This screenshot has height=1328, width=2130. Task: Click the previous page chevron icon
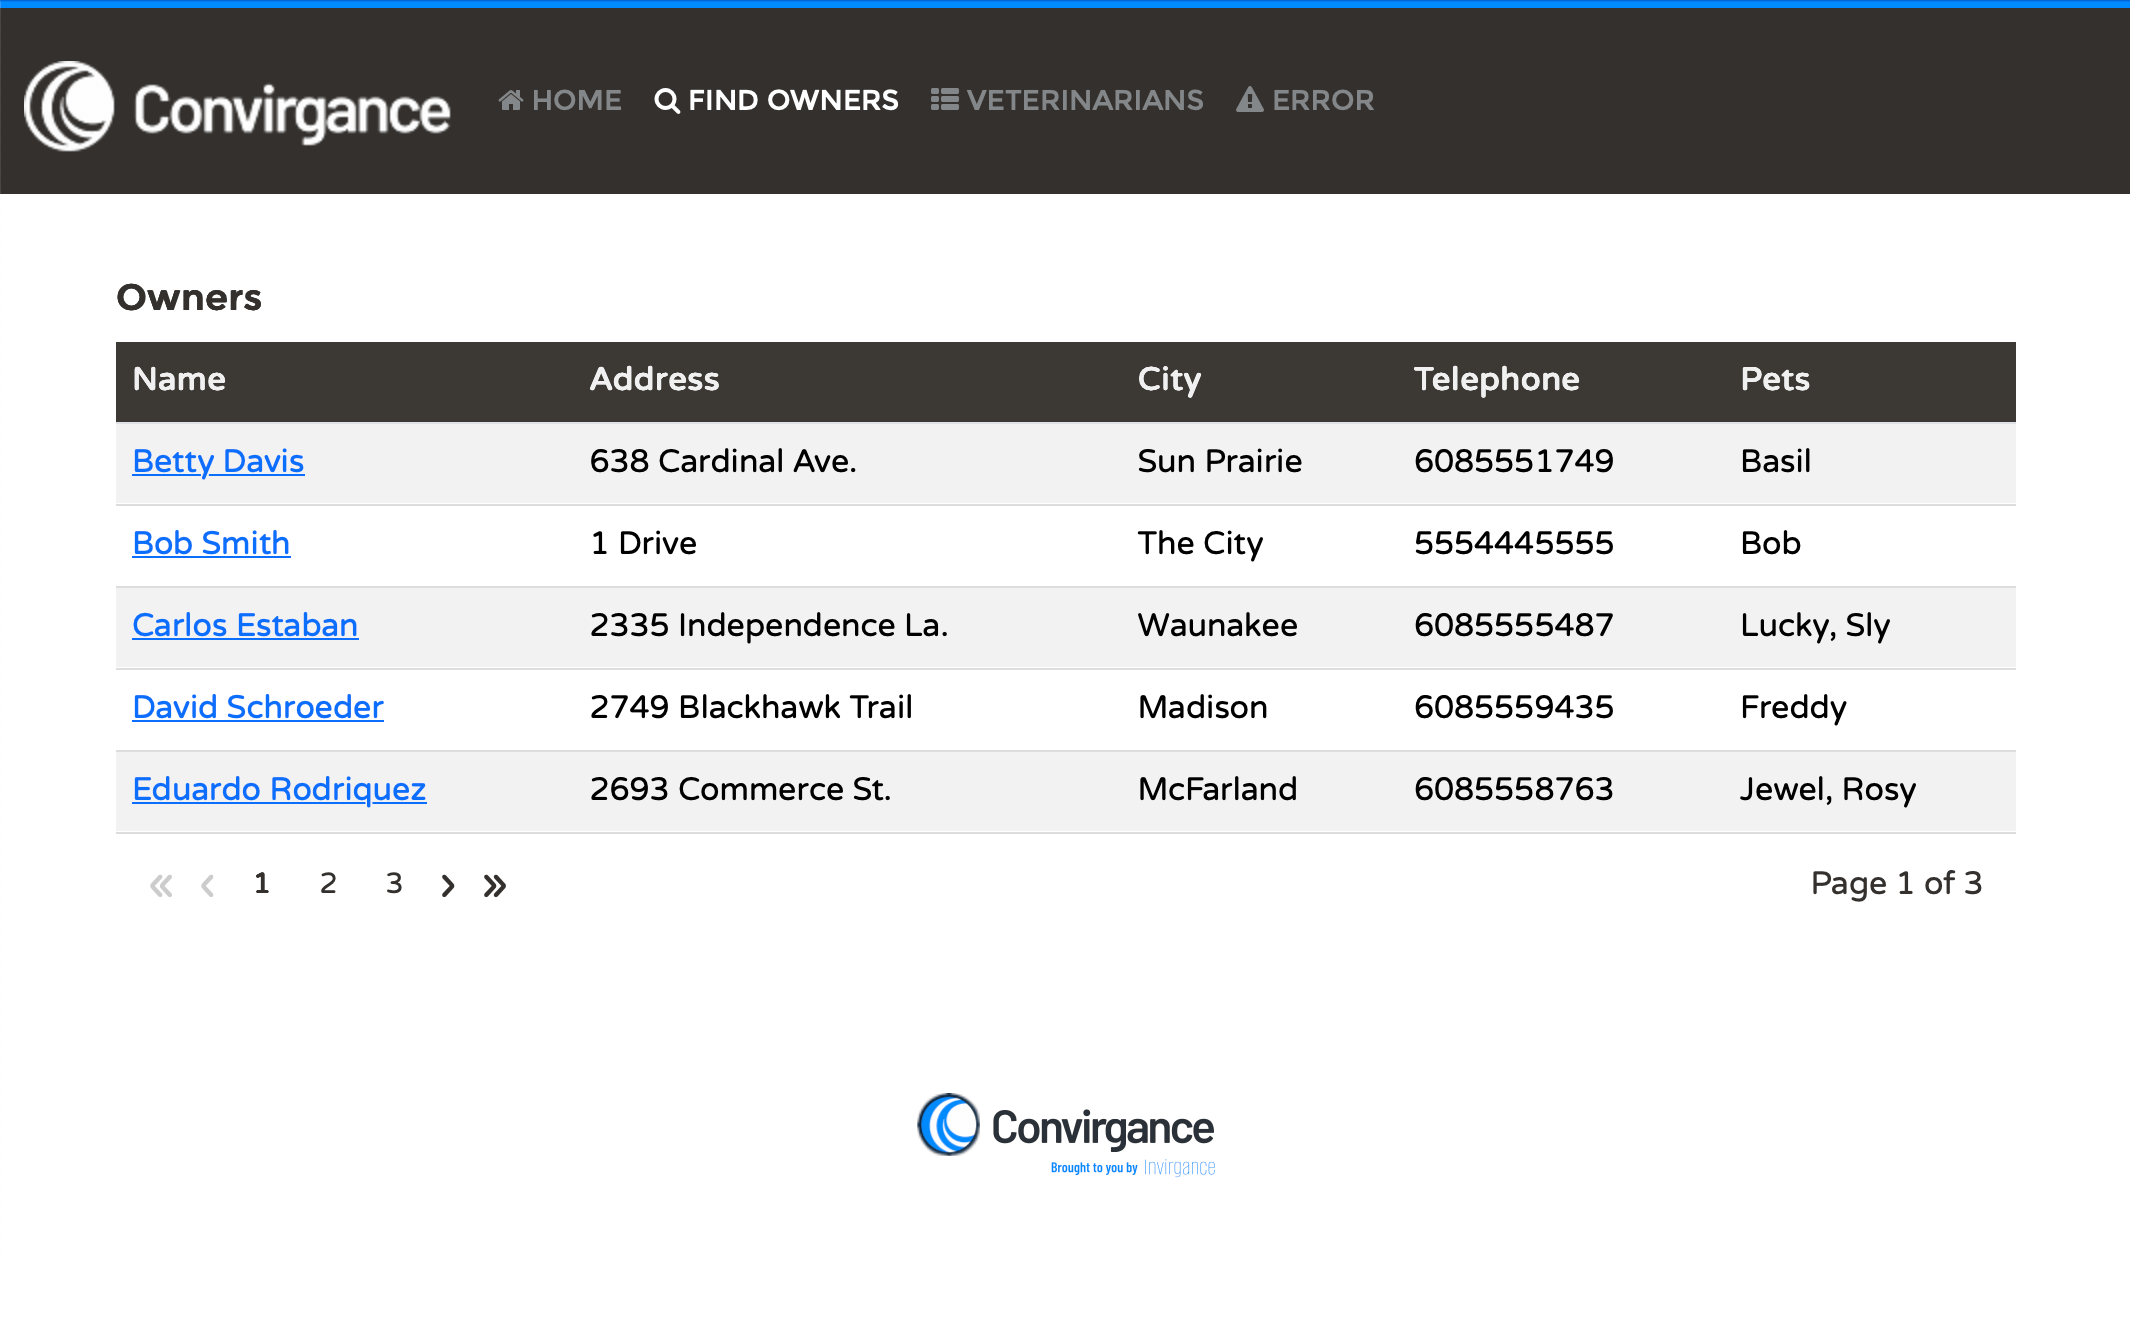tap(208, 885)
